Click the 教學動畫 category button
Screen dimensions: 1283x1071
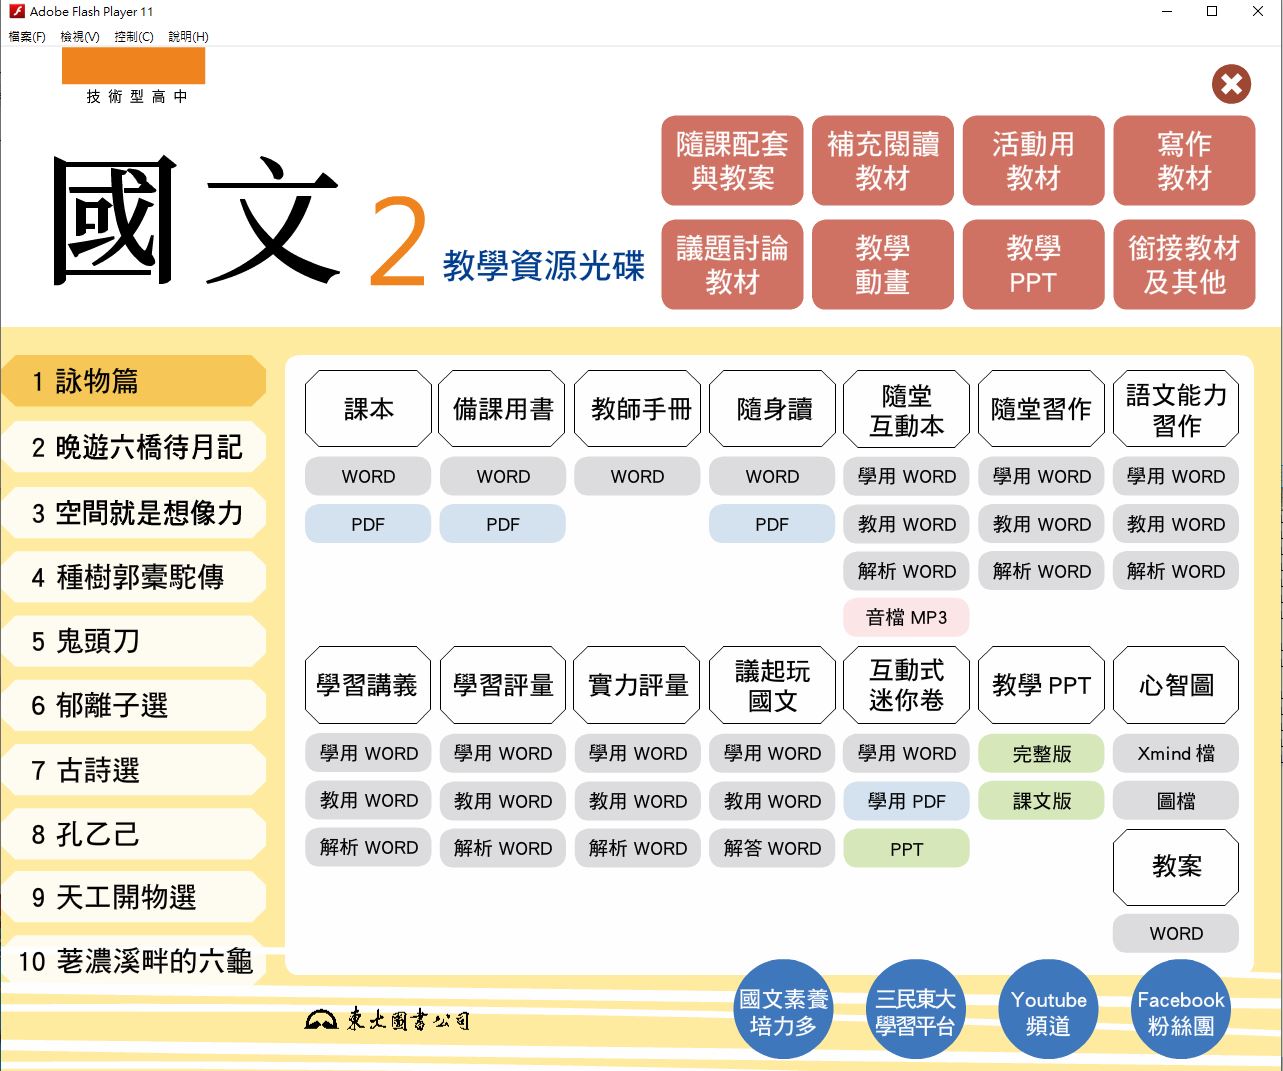(x=882, y=265)
